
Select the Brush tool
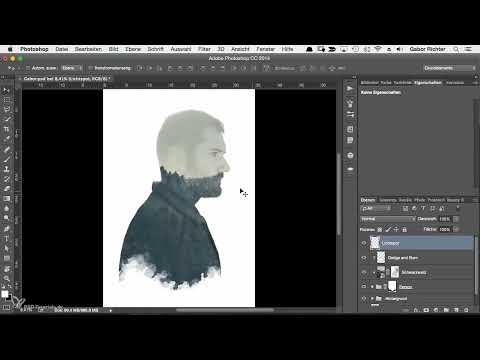coord(6,159)
